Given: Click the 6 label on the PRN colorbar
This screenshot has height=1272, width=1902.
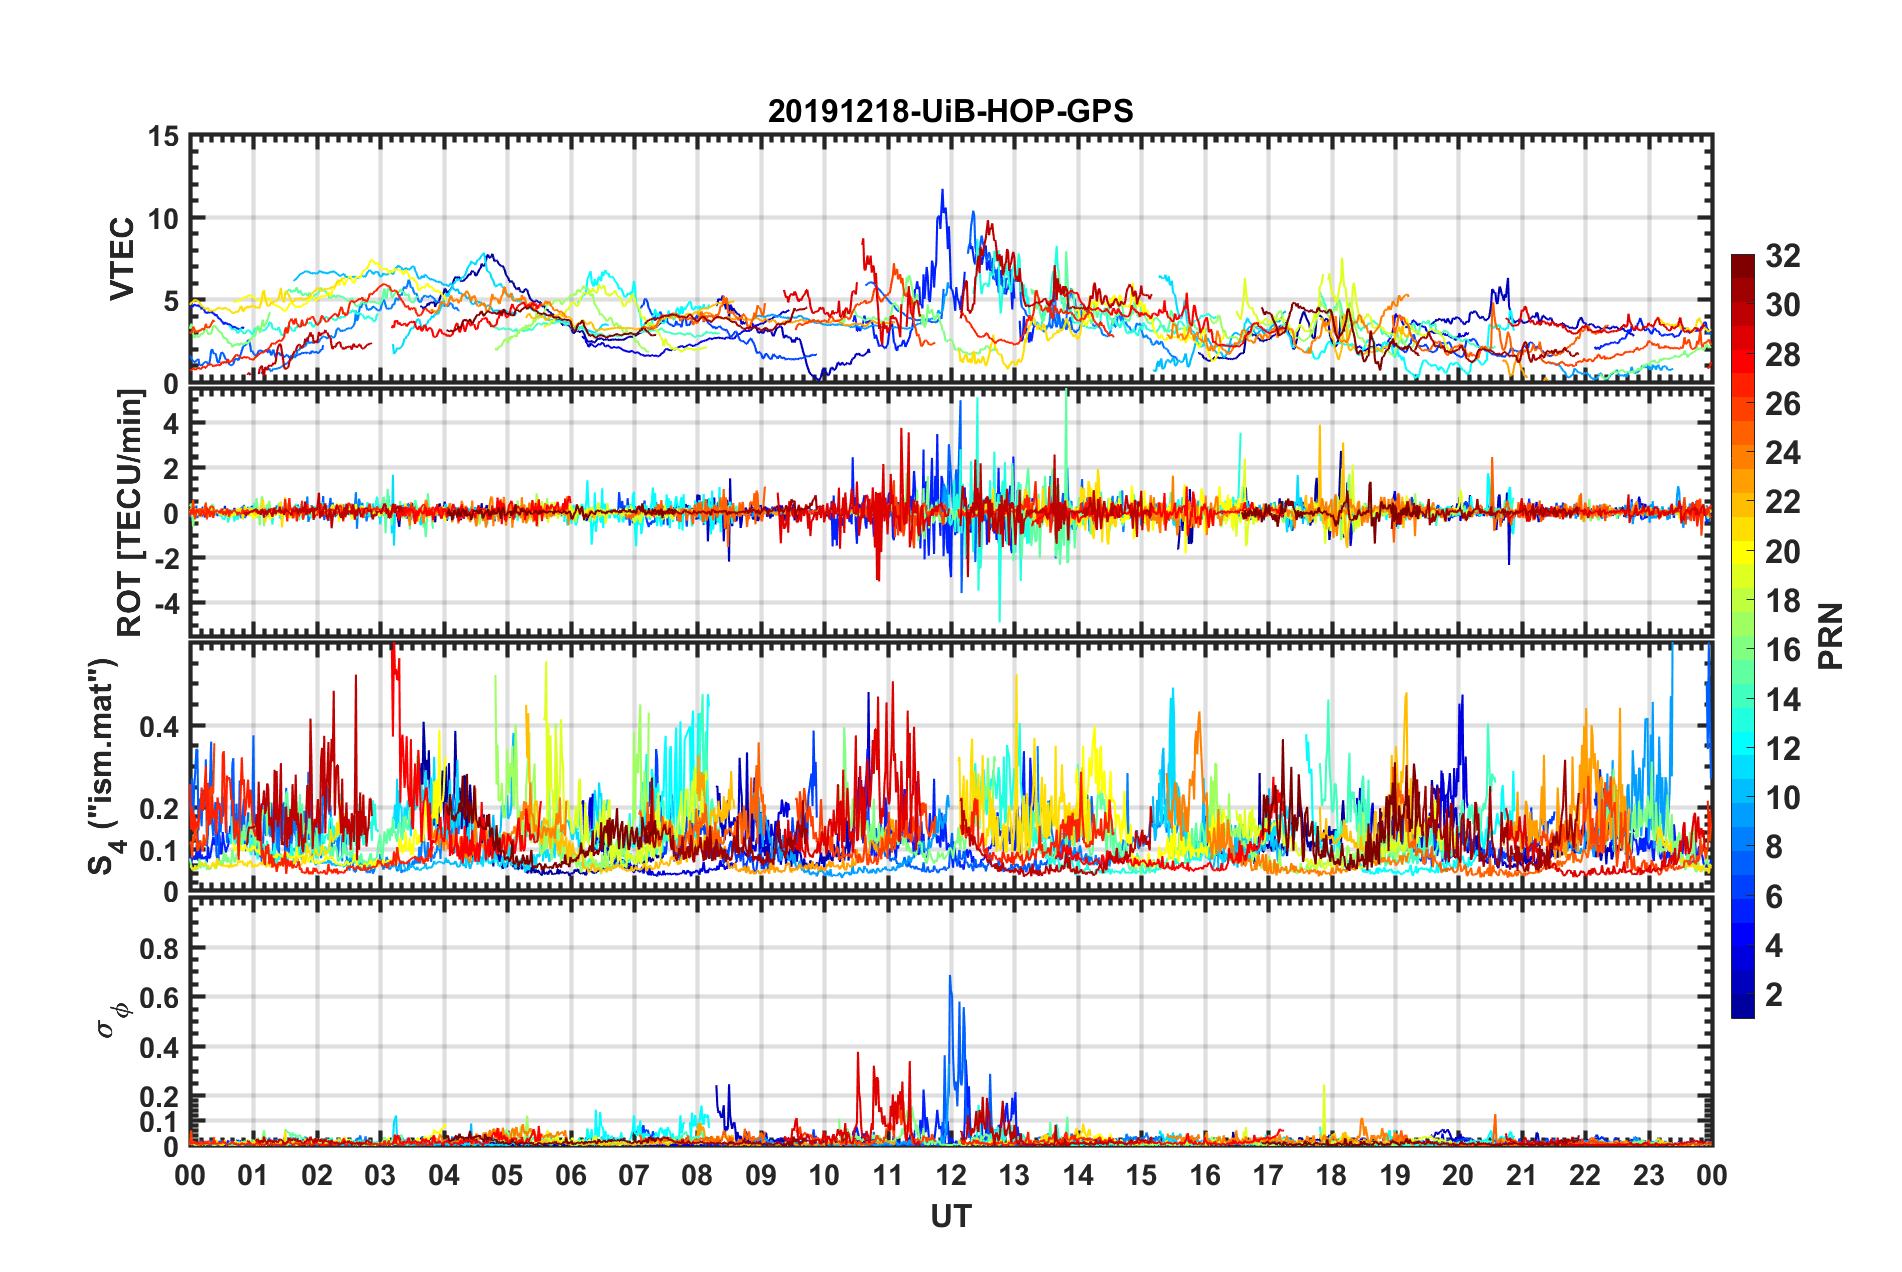Looking at the screenshot, I should [1774, 897].
